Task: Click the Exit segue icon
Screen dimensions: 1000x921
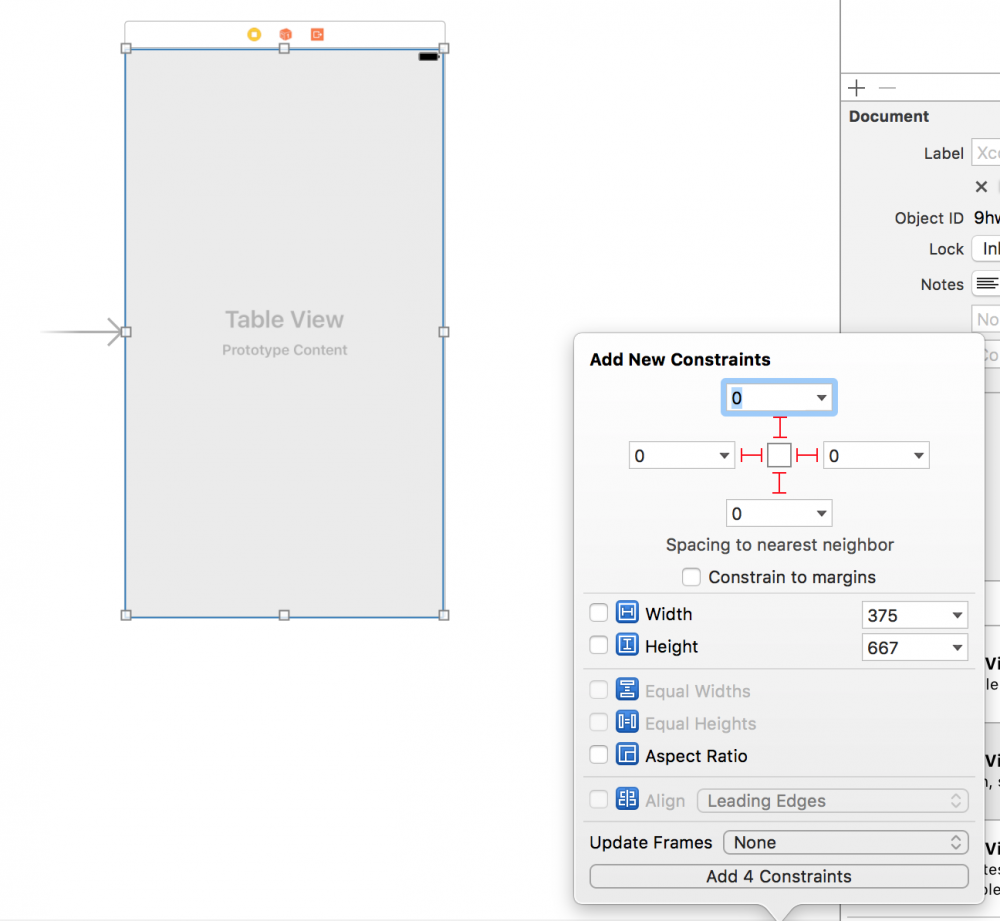Action: coord(316,33)
